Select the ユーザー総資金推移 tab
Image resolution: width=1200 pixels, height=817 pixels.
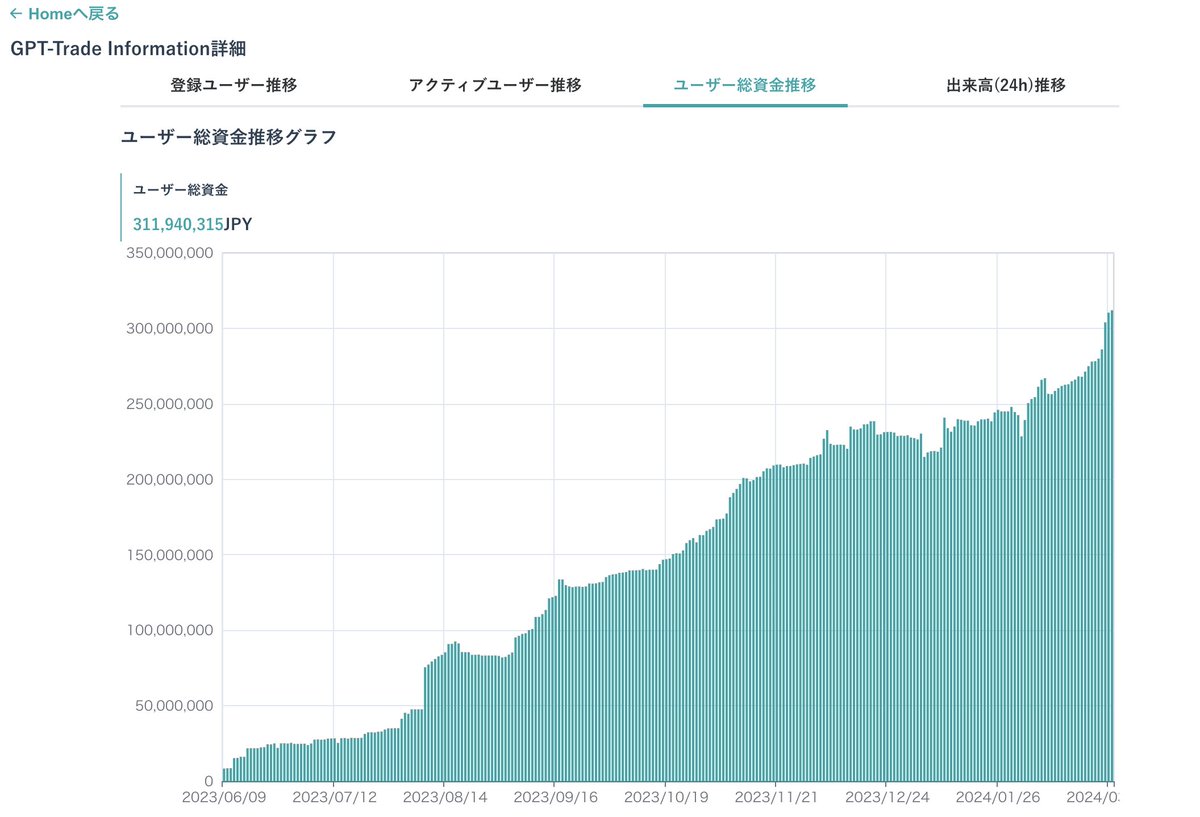point(744,86)
